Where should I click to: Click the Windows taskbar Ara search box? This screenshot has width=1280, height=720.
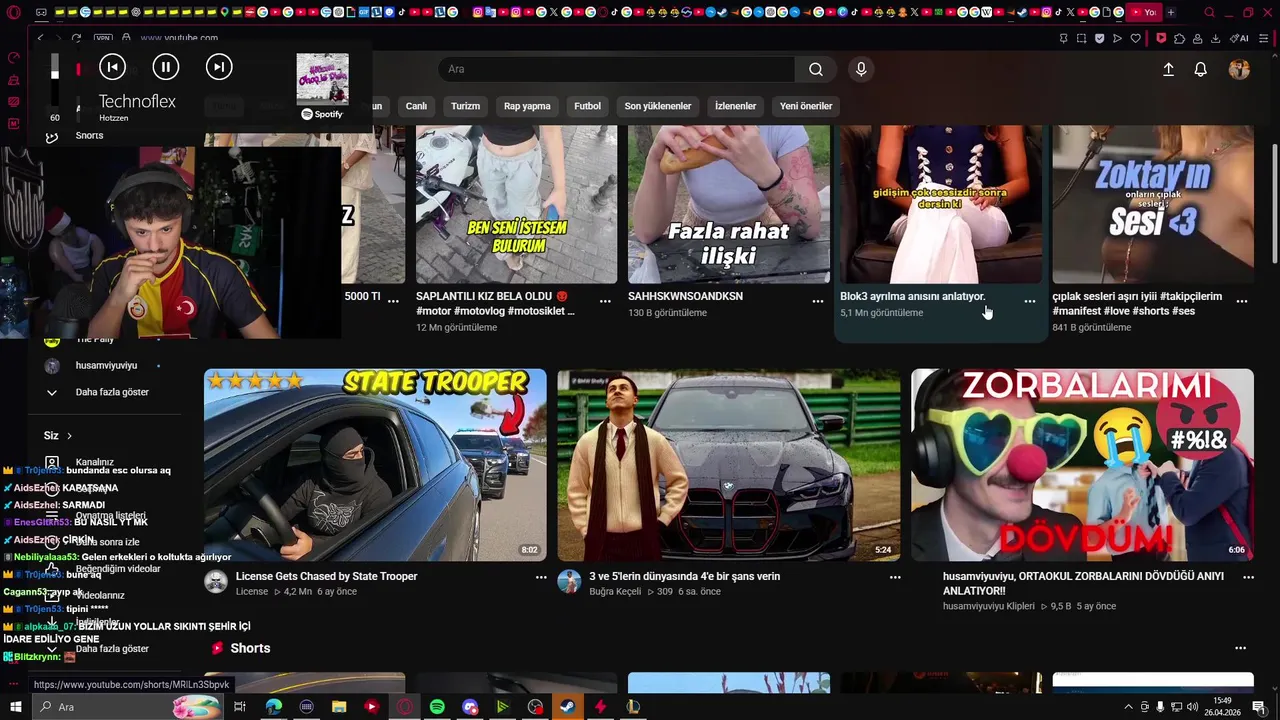coord(127,707)
